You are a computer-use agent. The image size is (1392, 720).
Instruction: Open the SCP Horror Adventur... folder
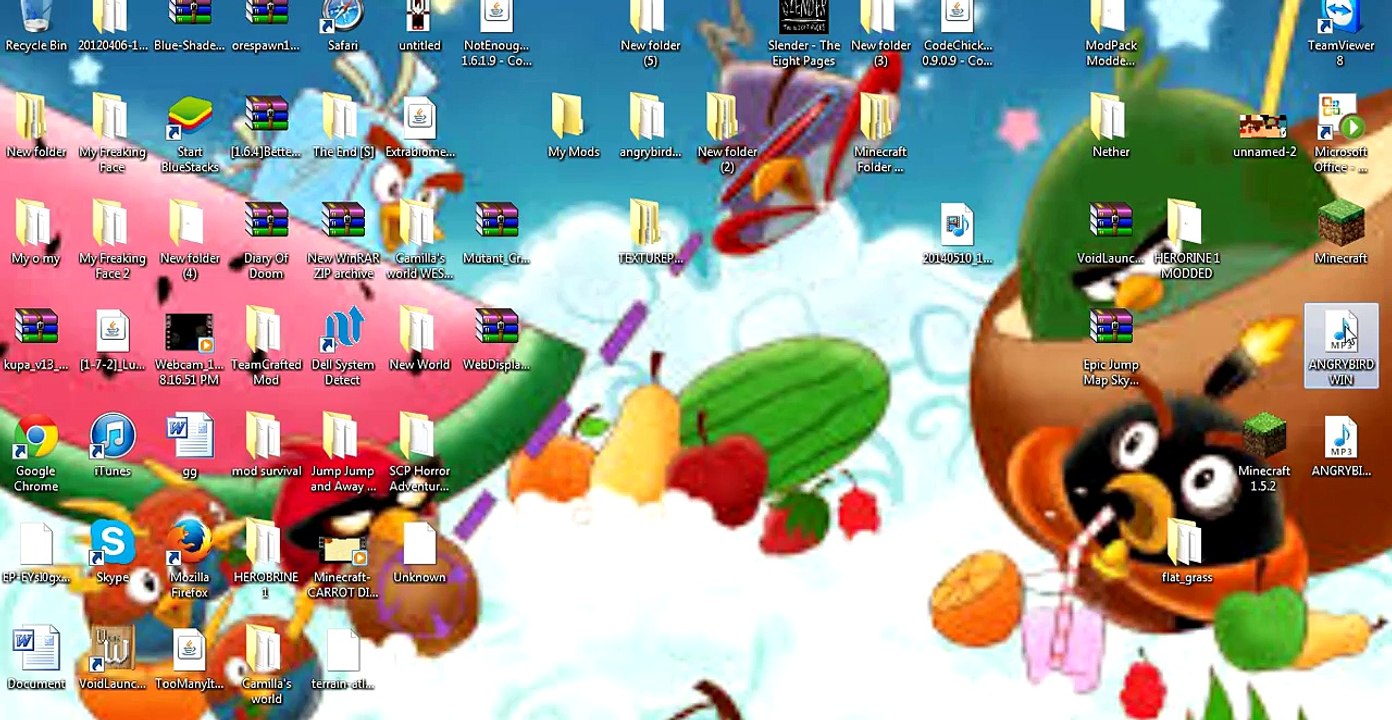(x=420, y=454)
